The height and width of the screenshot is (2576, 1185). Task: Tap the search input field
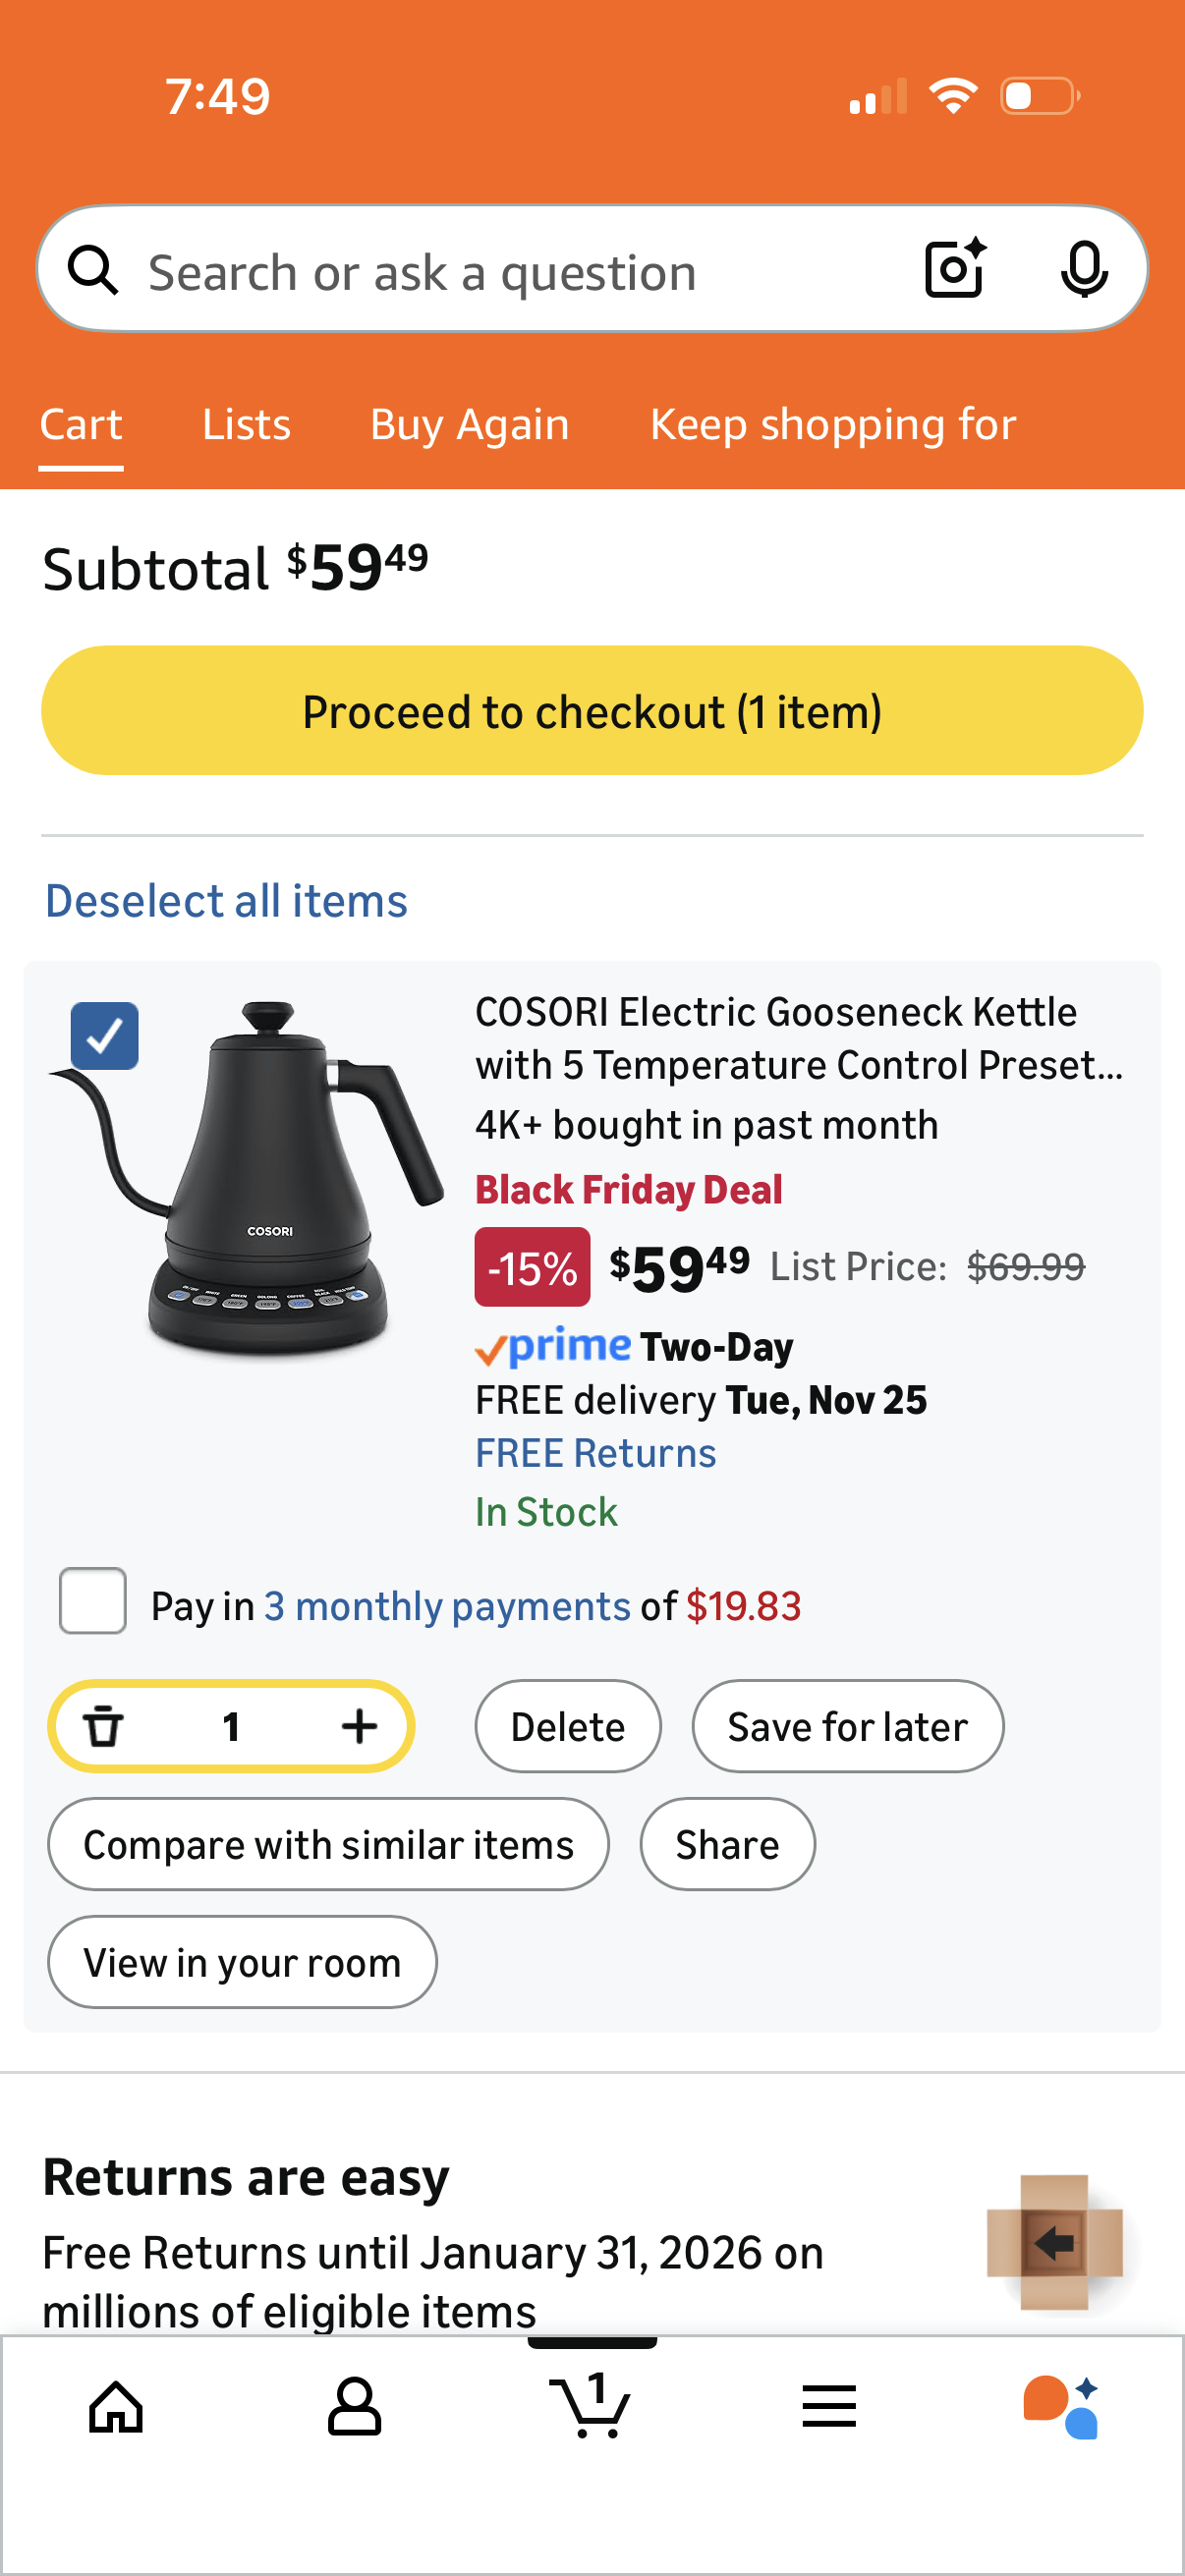(x=450, y=270)
